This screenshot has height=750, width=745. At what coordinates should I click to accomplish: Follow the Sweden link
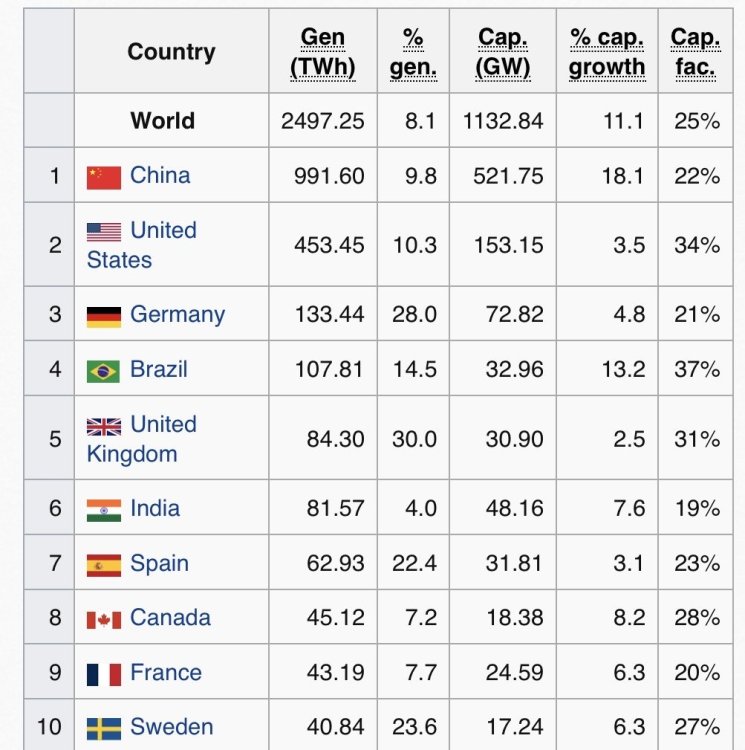tap(171, 727)
